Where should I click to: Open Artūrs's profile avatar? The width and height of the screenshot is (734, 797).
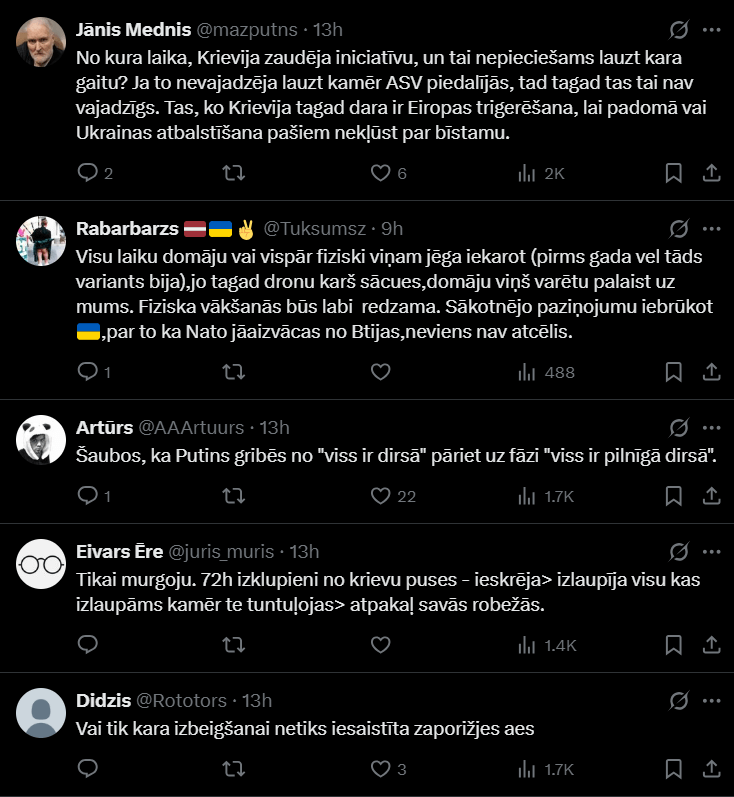pyautogui.click(x=42, y=437)
